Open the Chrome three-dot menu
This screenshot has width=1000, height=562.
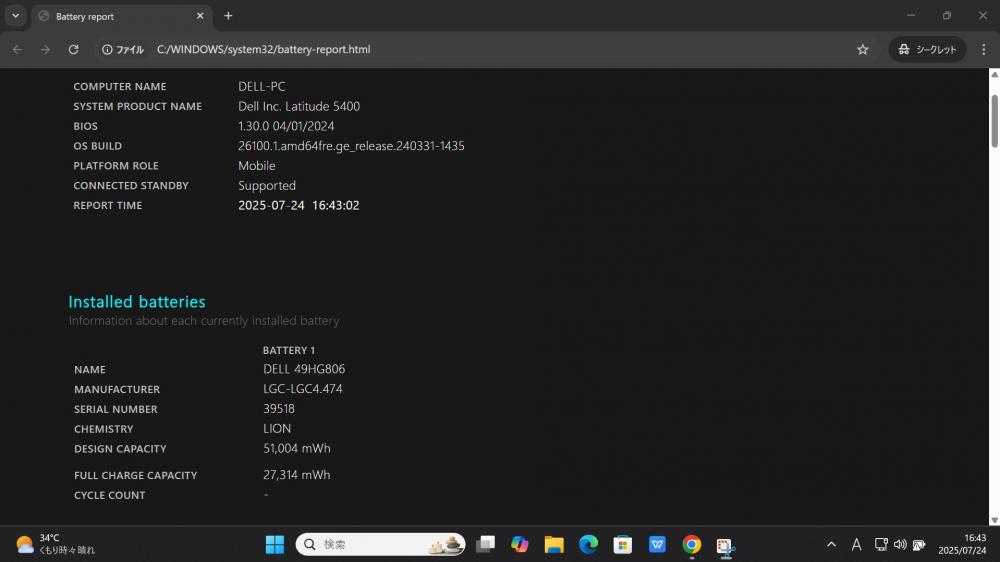pyautogui.click(x=983, y=49)
